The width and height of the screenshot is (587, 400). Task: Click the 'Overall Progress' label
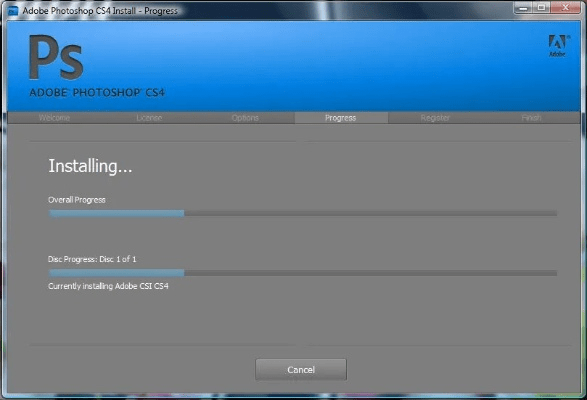pyautogui.click(x=77, y=200)
